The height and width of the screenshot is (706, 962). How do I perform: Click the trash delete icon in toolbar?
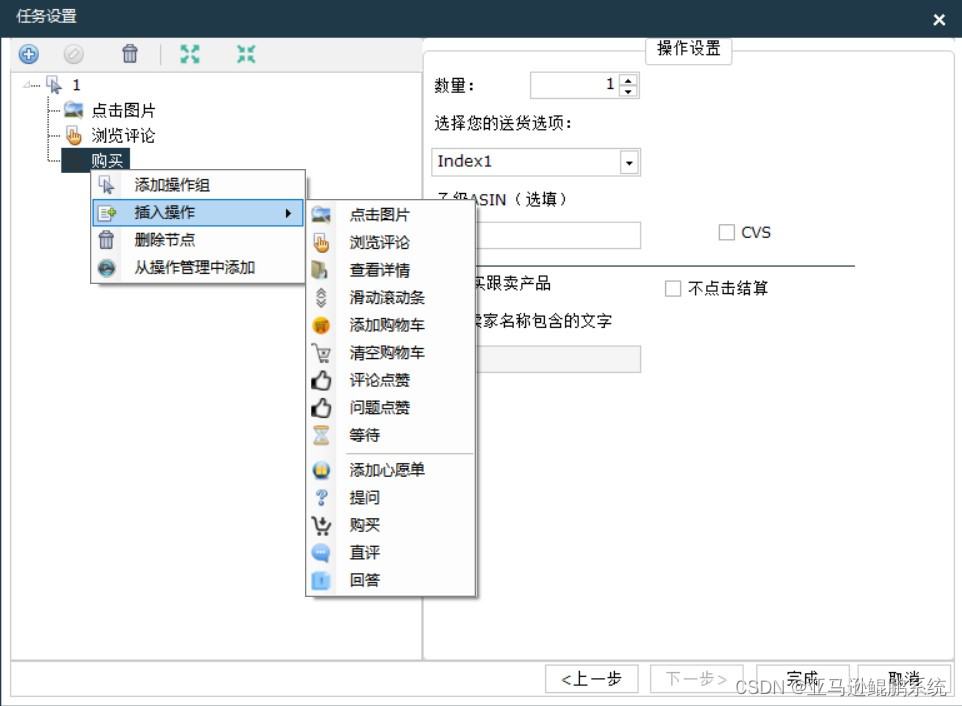coord(130,54)
